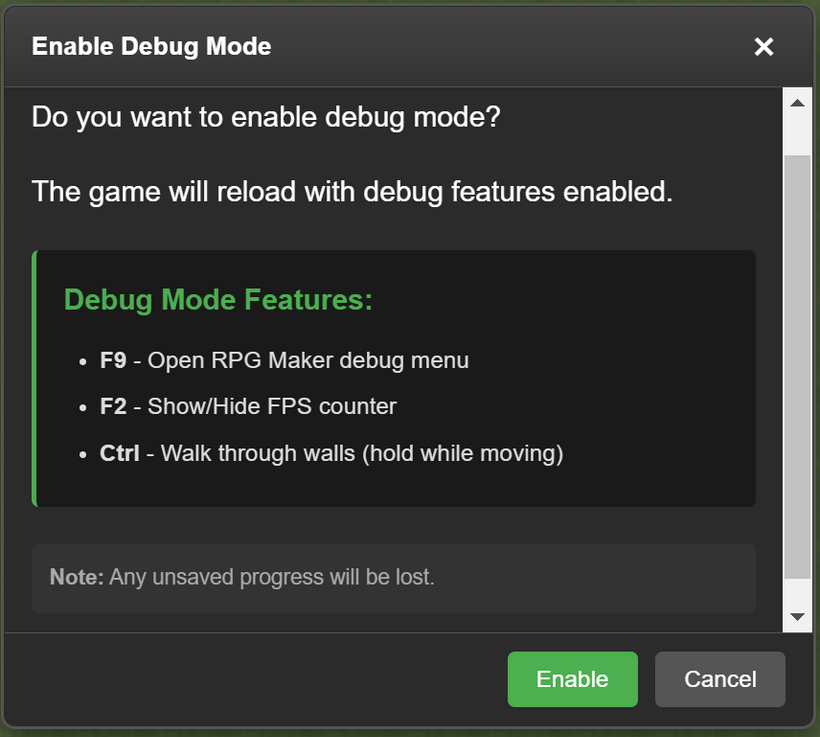Click "Show/Hide FPS counter" text
Image resolution: width=820 pixels, height=737 pixels.
tap(272, 407)
